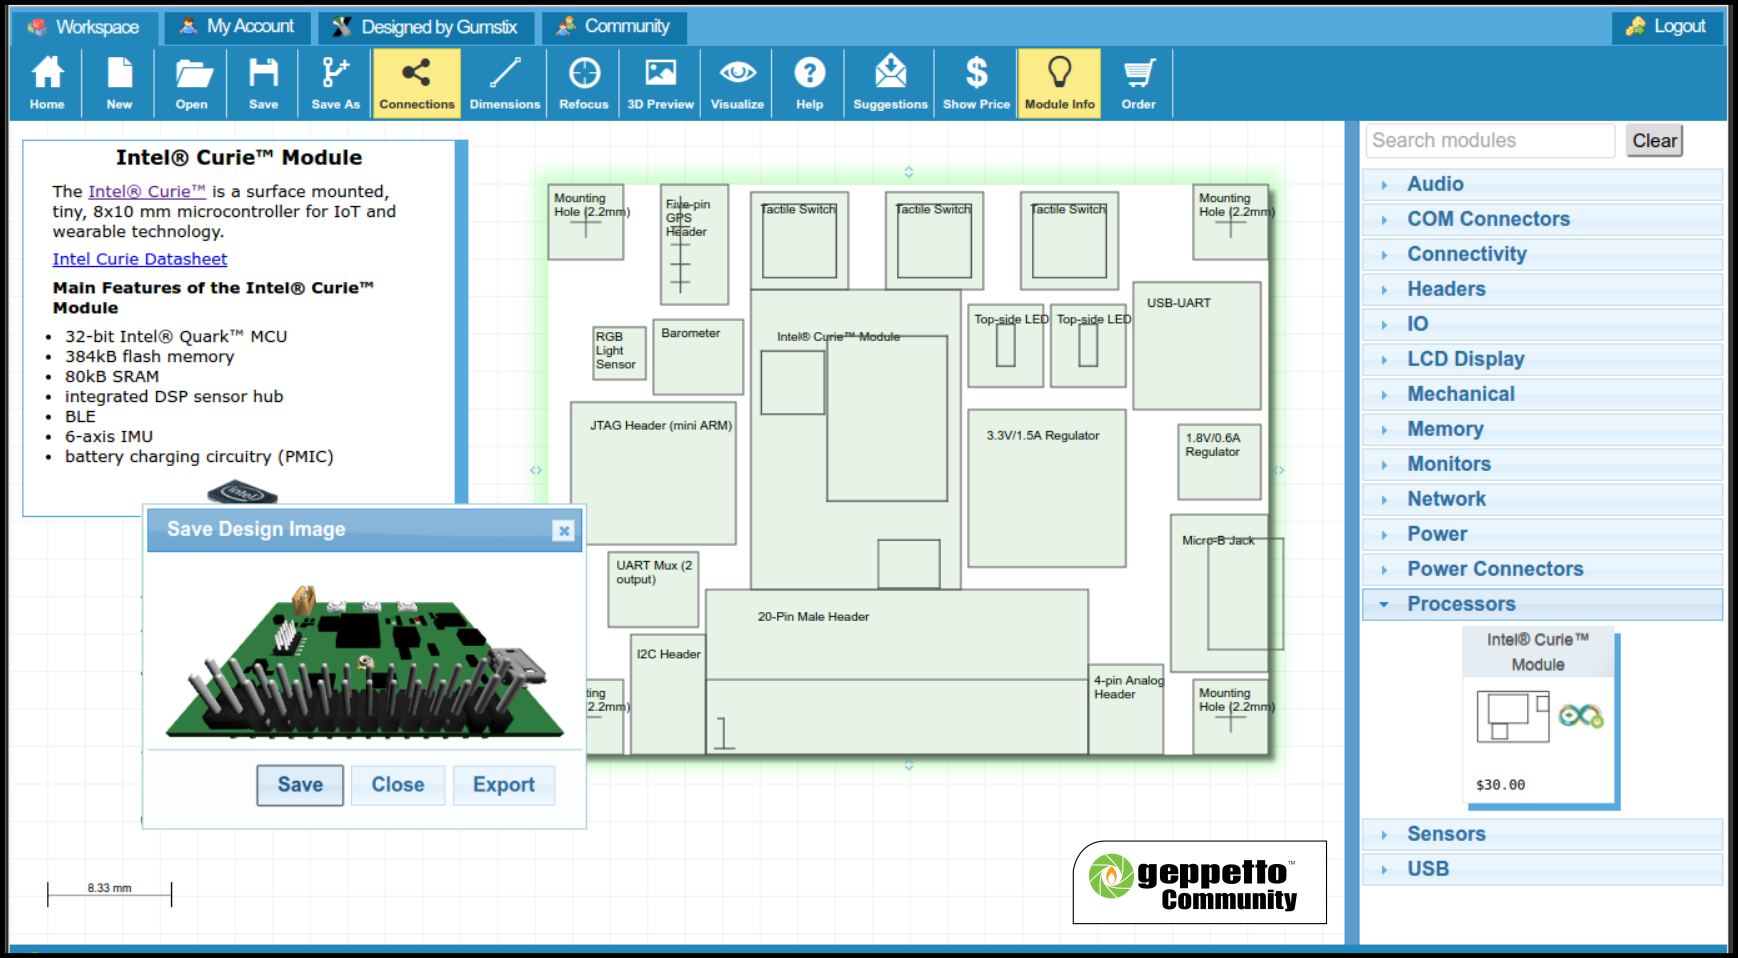The height and width of the screenshot is (958, 1738).
Task: Open the 3D Preview
Action: (660, 84)
